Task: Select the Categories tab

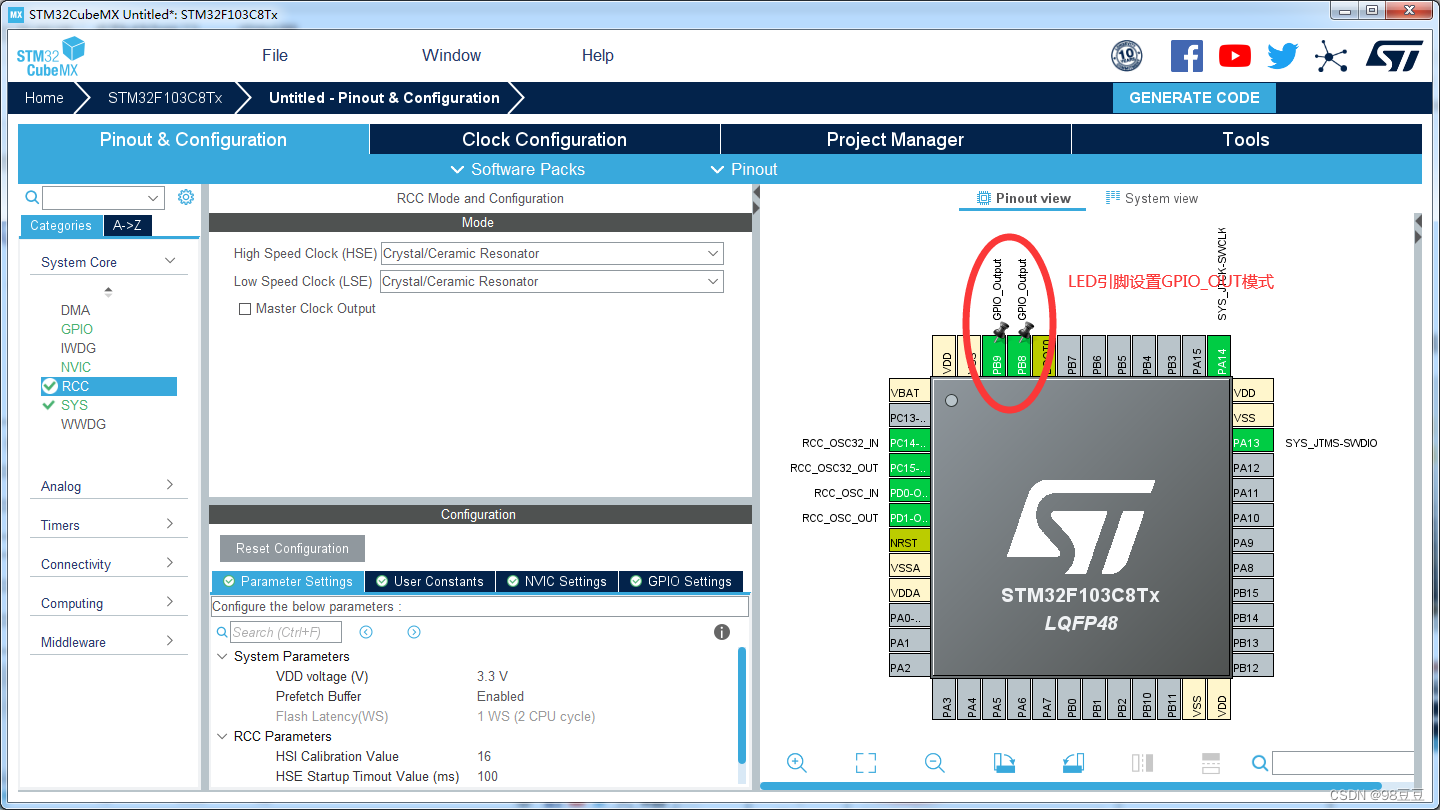Action: 61,225
